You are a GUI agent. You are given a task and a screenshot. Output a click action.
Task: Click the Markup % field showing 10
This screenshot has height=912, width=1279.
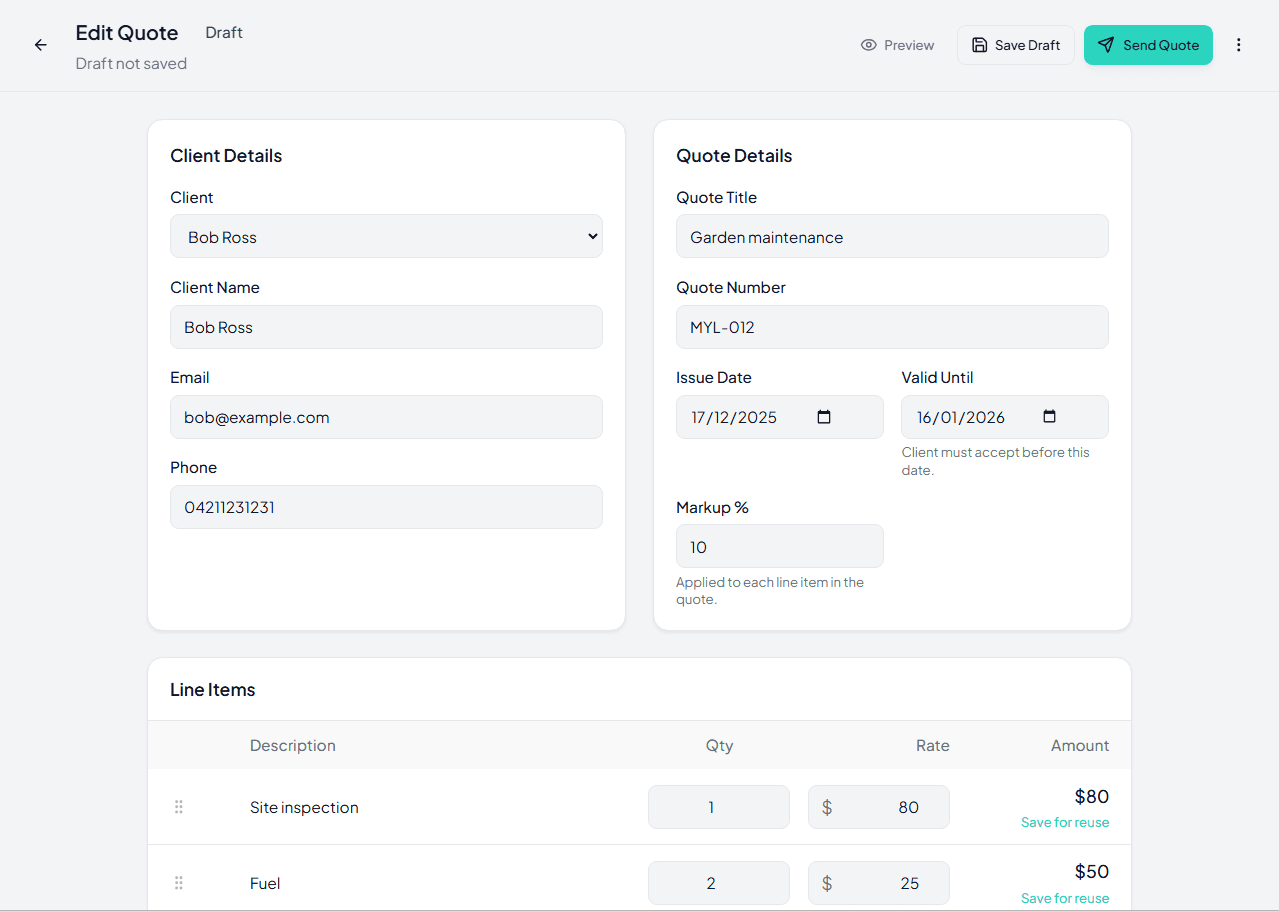[779, 546]
